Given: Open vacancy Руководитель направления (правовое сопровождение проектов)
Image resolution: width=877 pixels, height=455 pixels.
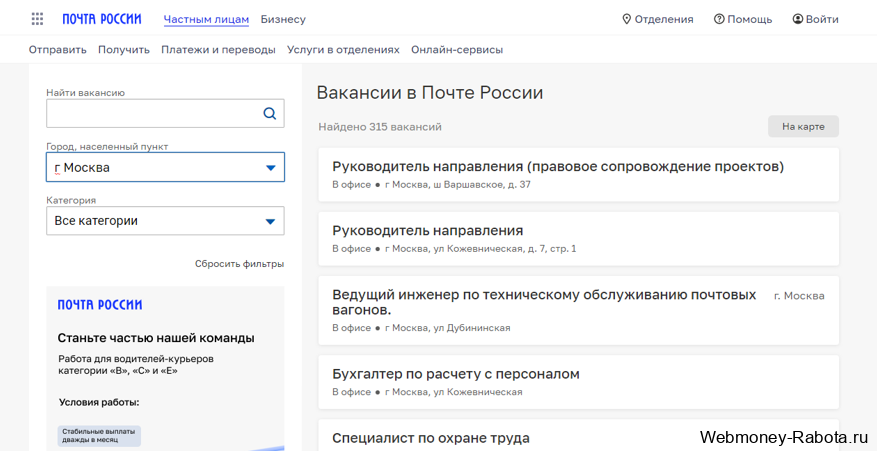Looking at the screenshot, I should (578, 174).
